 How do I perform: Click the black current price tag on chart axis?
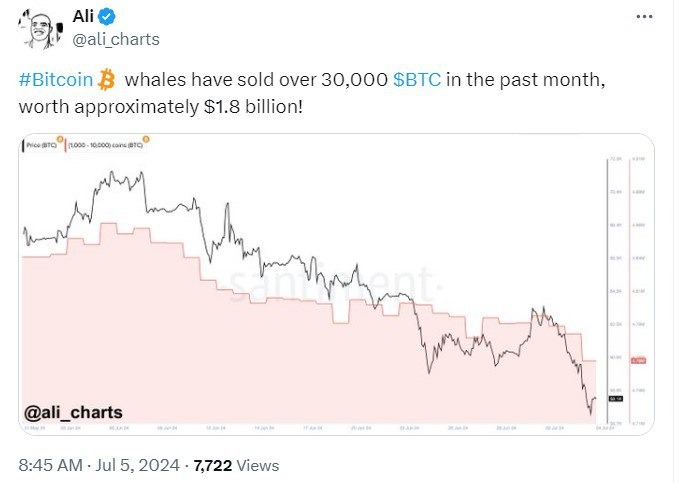point(614,401)
